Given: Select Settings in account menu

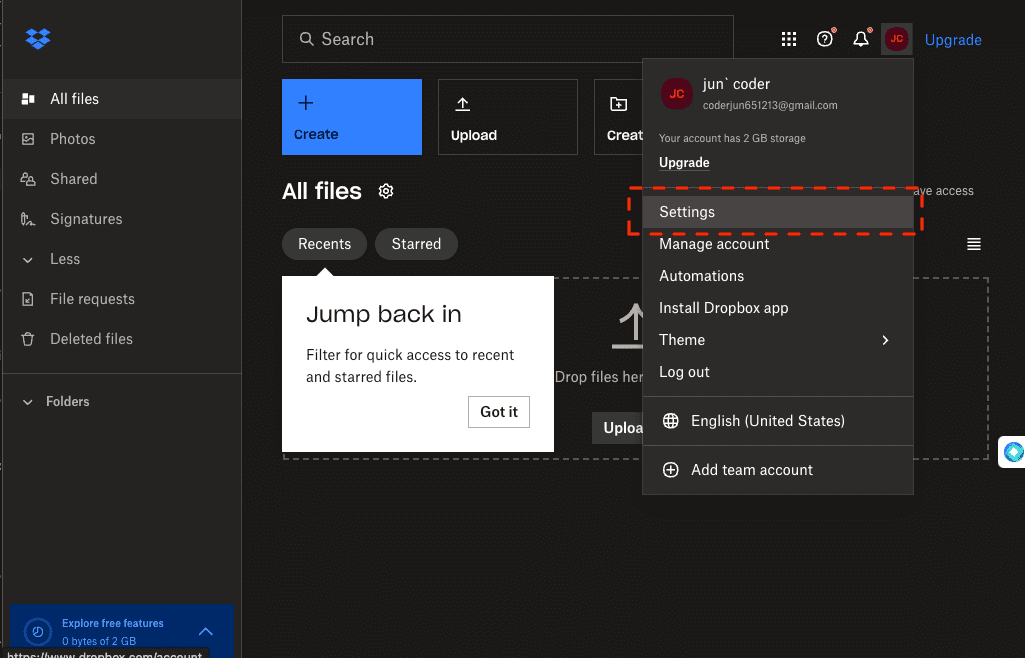Looking at the screenshot, I should pyautogui.click(x=778, y=212).
